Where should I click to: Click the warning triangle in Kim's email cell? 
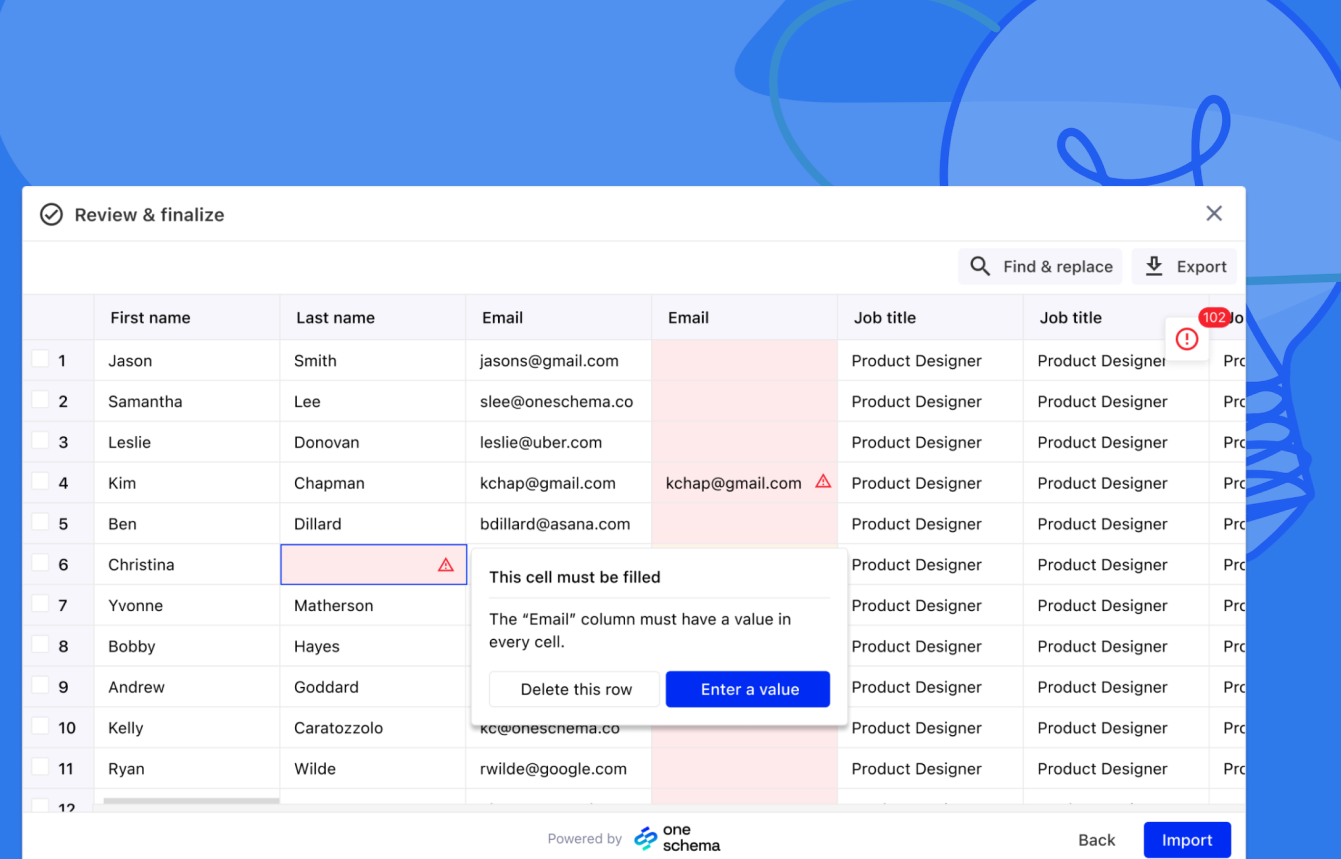click(823, 481)
